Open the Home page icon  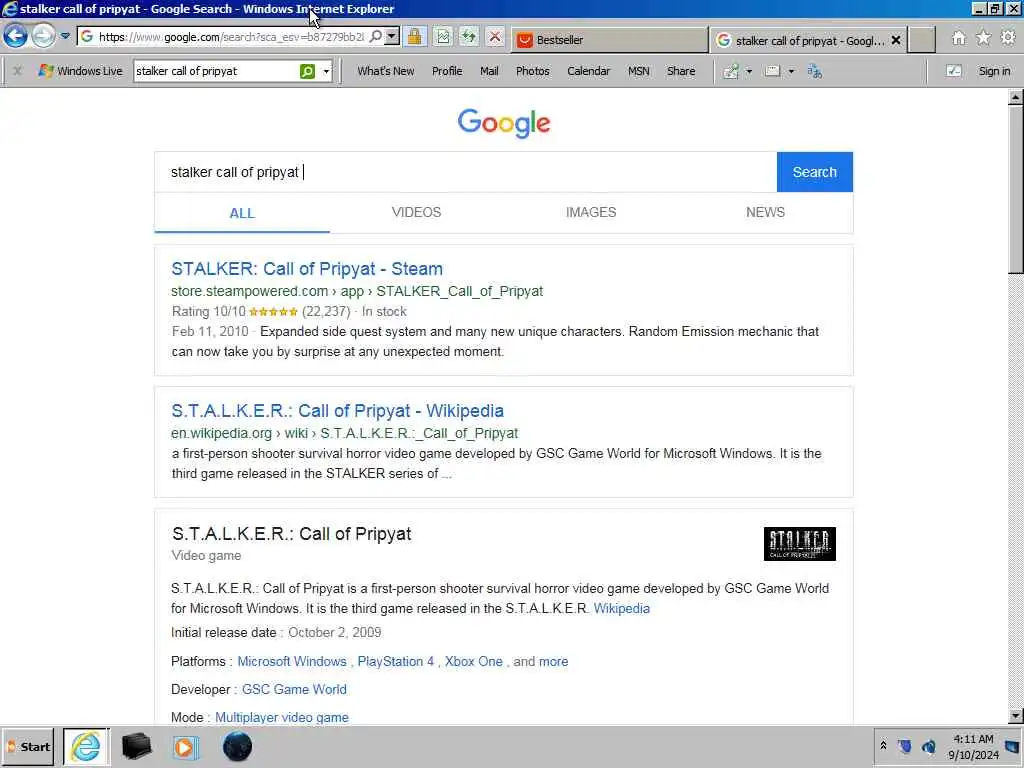click(x=958, y=39)
